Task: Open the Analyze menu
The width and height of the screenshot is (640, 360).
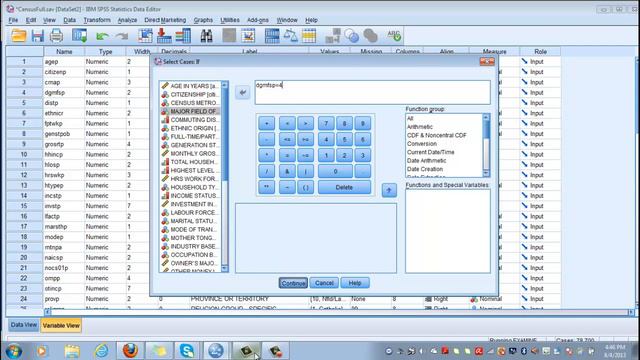Action: click(x=127, y=20)
